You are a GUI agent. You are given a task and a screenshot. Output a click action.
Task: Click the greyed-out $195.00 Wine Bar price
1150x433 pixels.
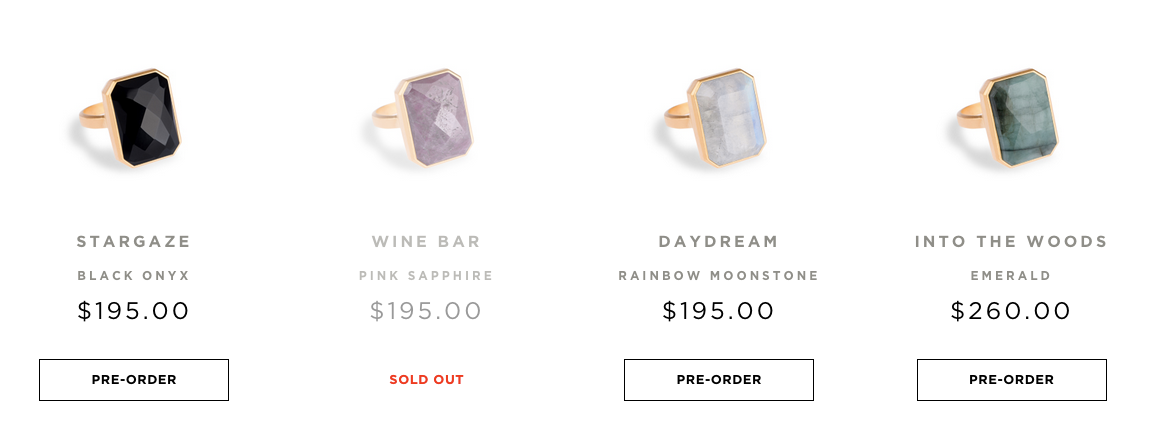[426, 311]
